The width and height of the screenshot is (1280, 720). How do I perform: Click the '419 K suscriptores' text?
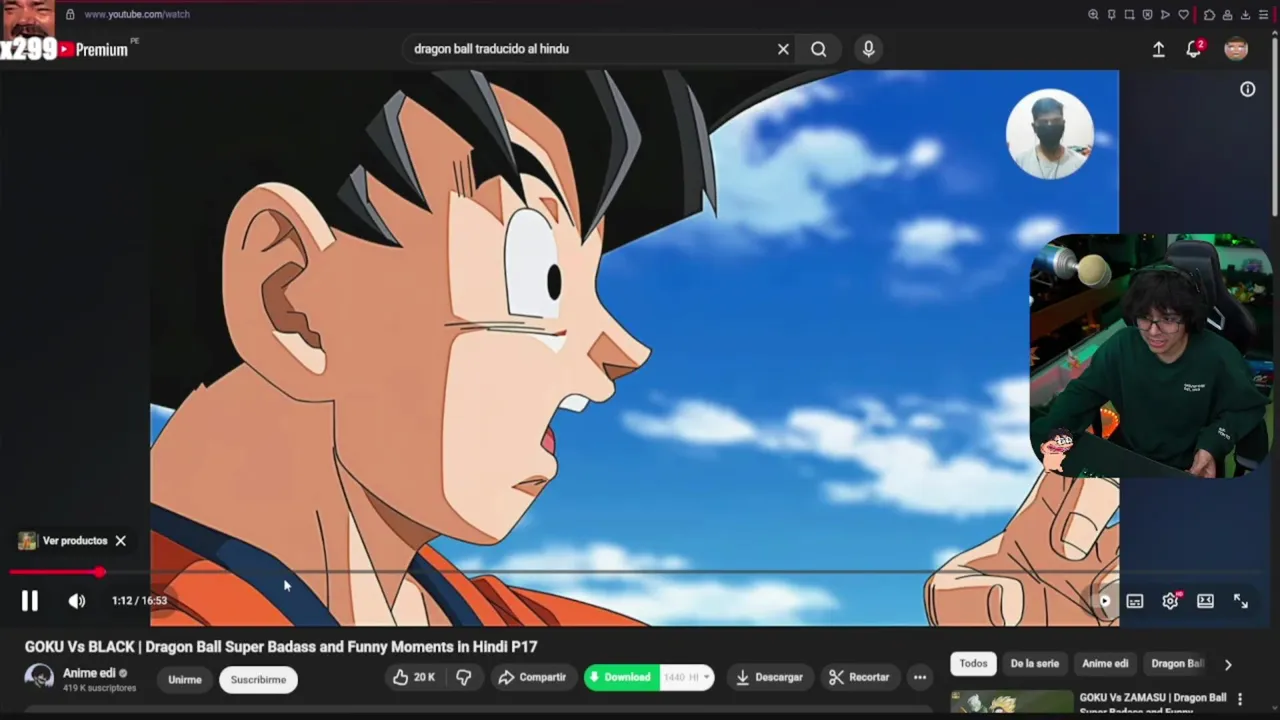(99, 688)
